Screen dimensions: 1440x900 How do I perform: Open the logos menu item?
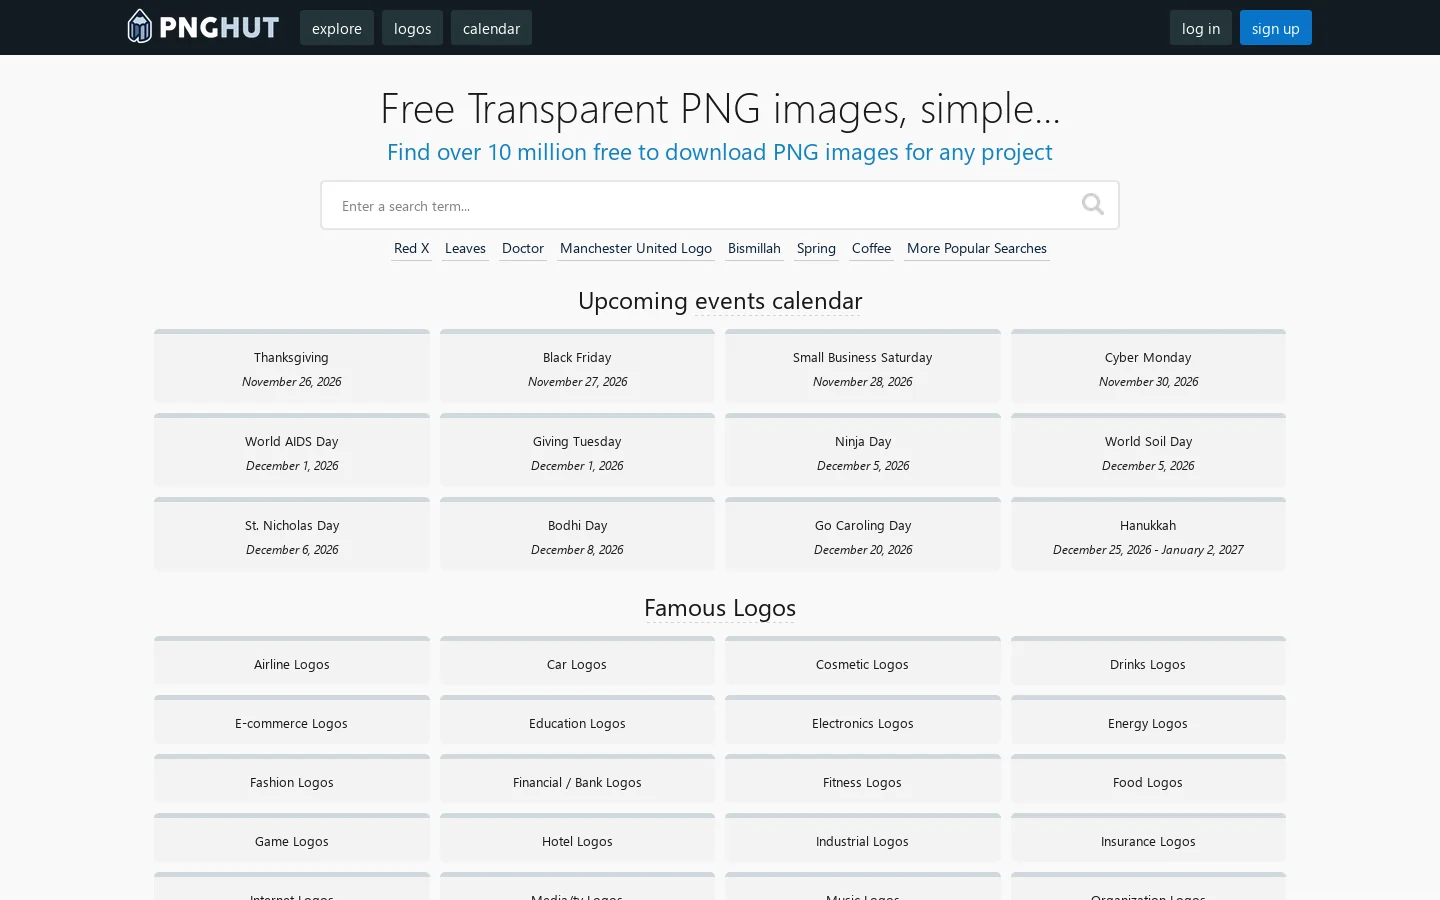click(x=412, y=28)
